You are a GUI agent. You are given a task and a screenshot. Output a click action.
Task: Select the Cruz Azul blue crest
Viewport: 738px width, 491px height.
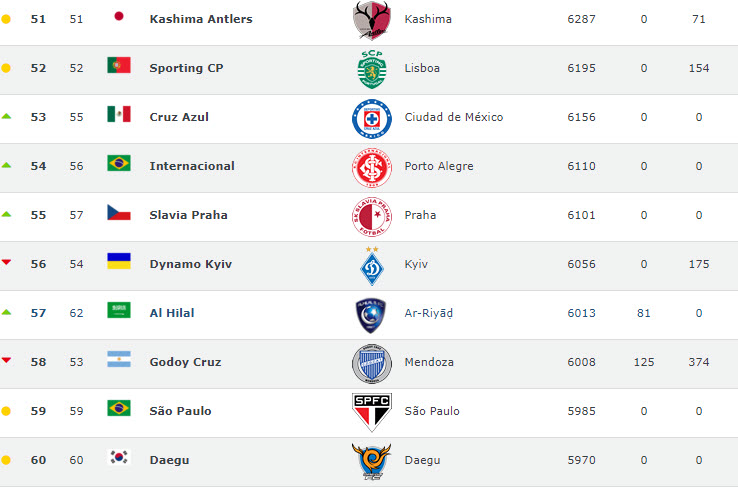click(372, 119)
